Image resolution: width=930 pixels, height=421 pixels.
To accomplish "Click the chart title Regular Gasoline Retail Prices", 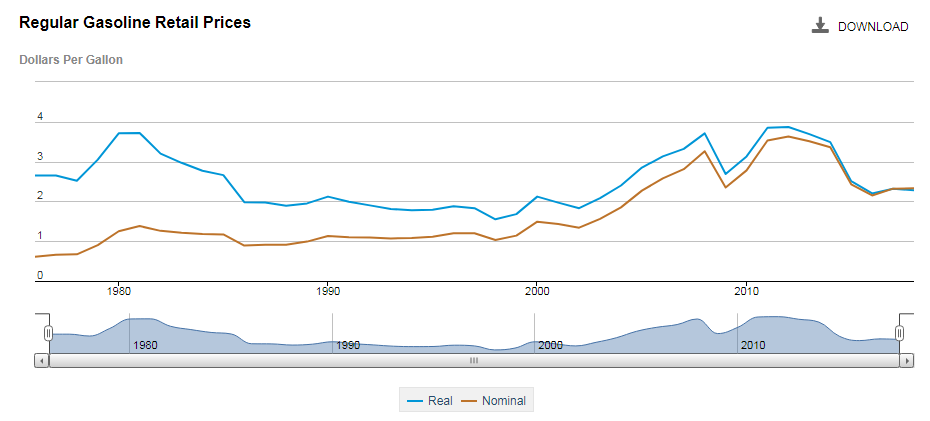I will pyautogui.click(x=135, y=22).
